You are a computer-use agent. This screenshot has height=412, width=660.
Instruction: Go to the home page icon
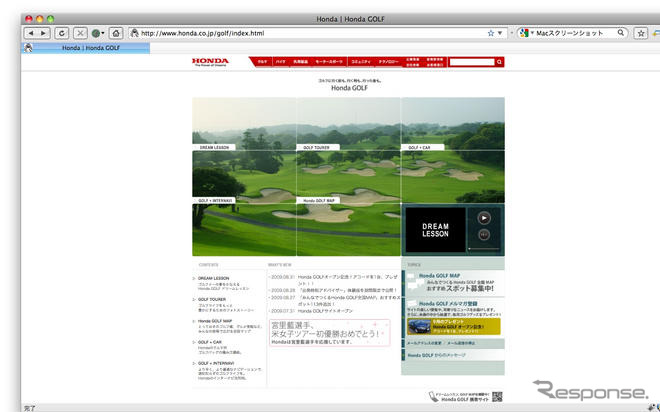tap(116, 33)
